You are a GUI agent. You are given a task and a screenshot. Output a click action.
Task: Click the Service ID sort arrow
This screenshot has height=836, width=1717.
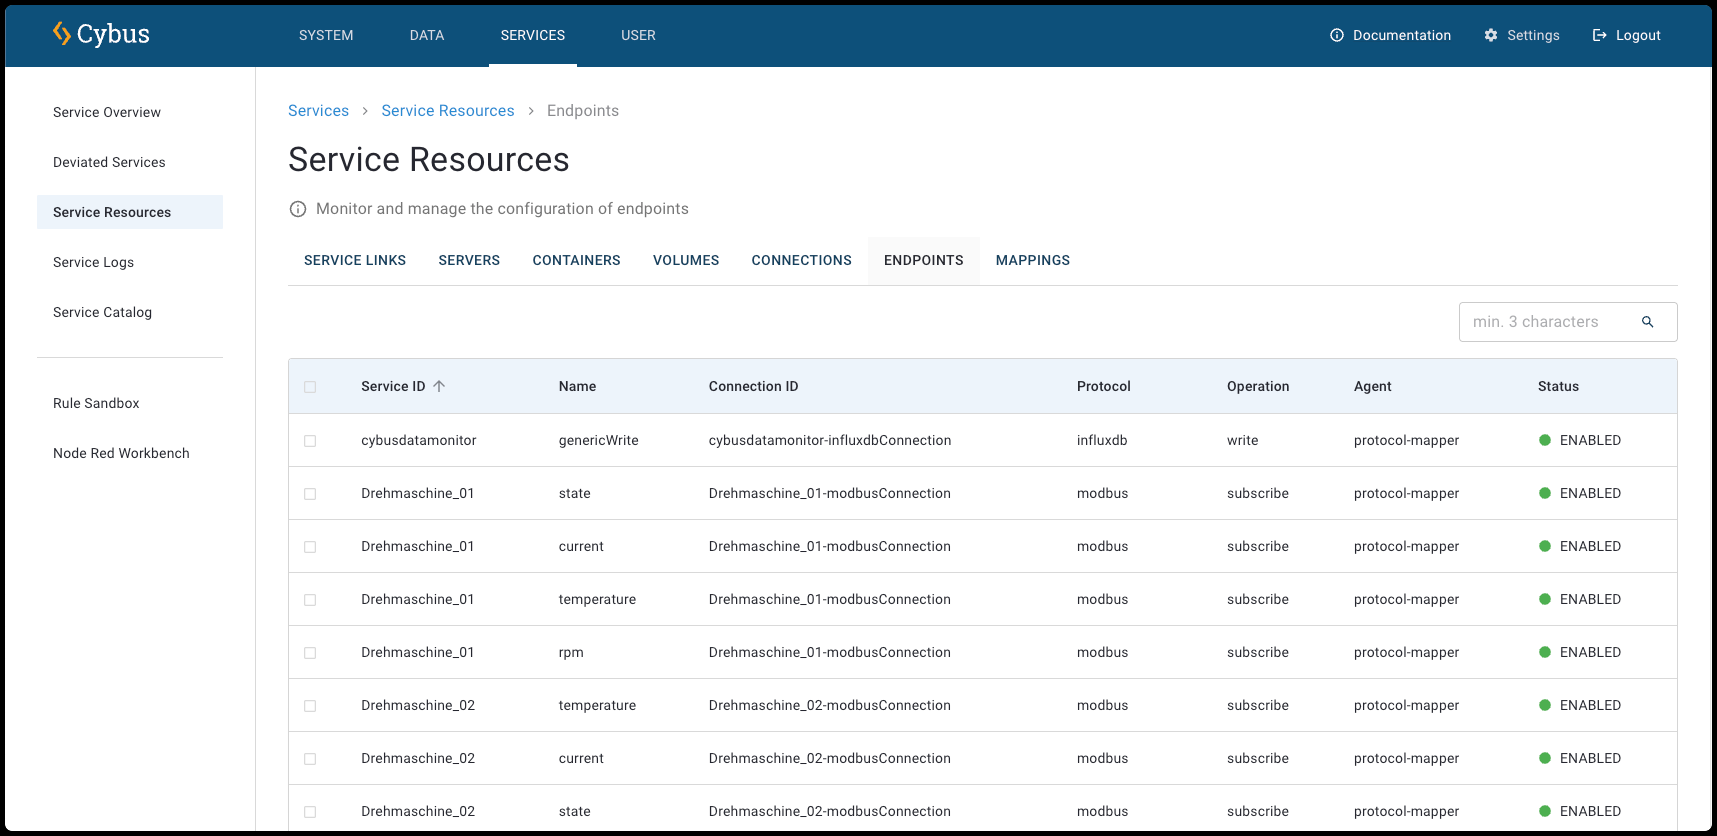(x=439, y=386)
